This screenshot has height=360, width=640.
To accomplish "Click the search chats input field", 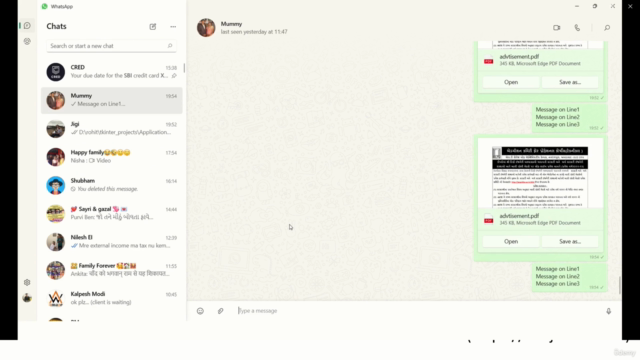I will pos(111,46).
